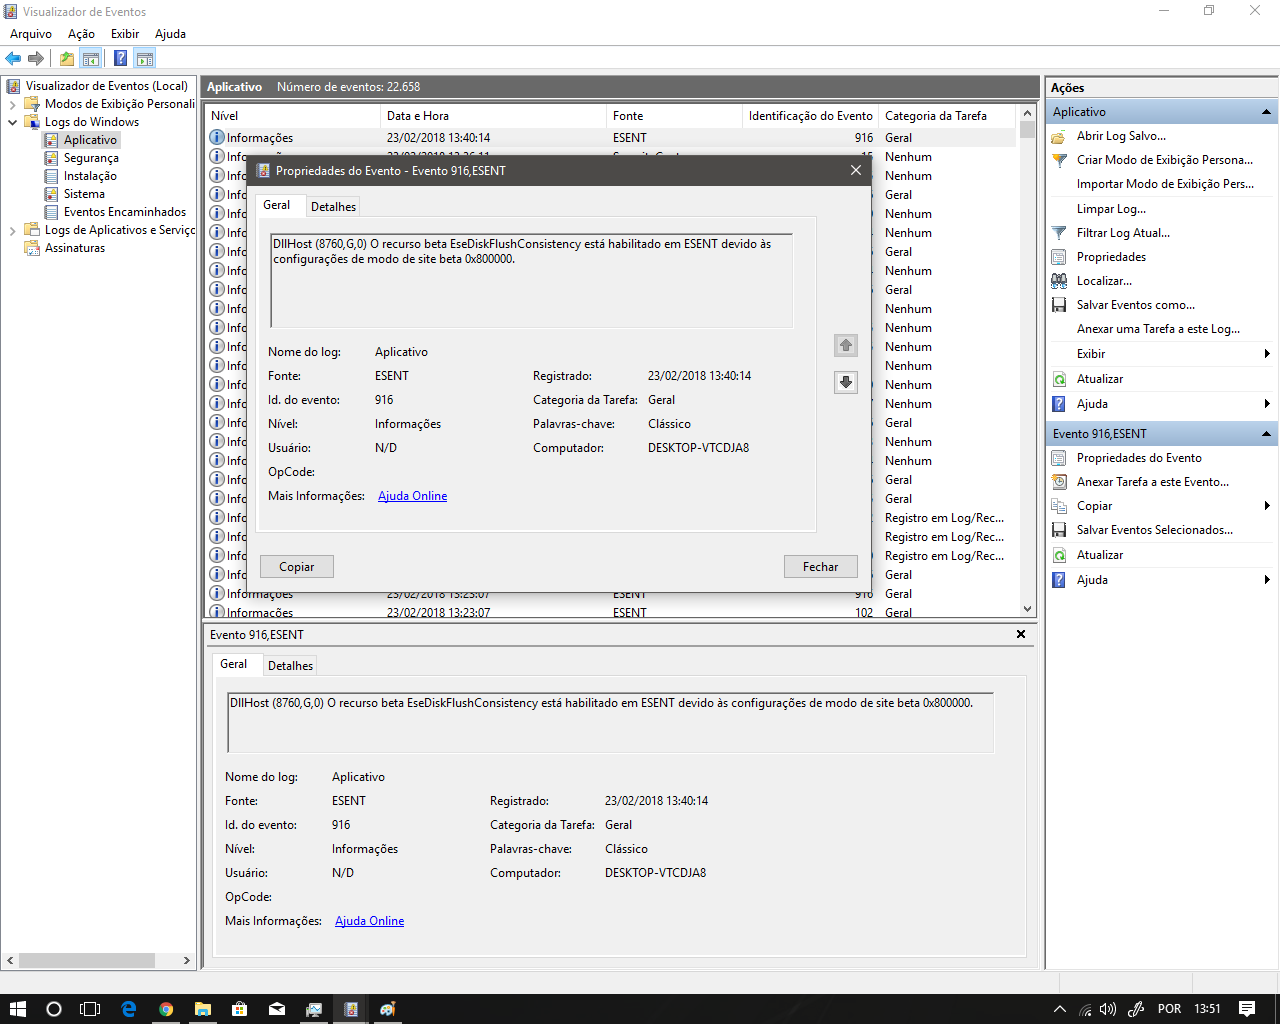The image size is (1280, 1024).
Task: Switch to Detalhes tab in properties dialog
Action: 333,207
